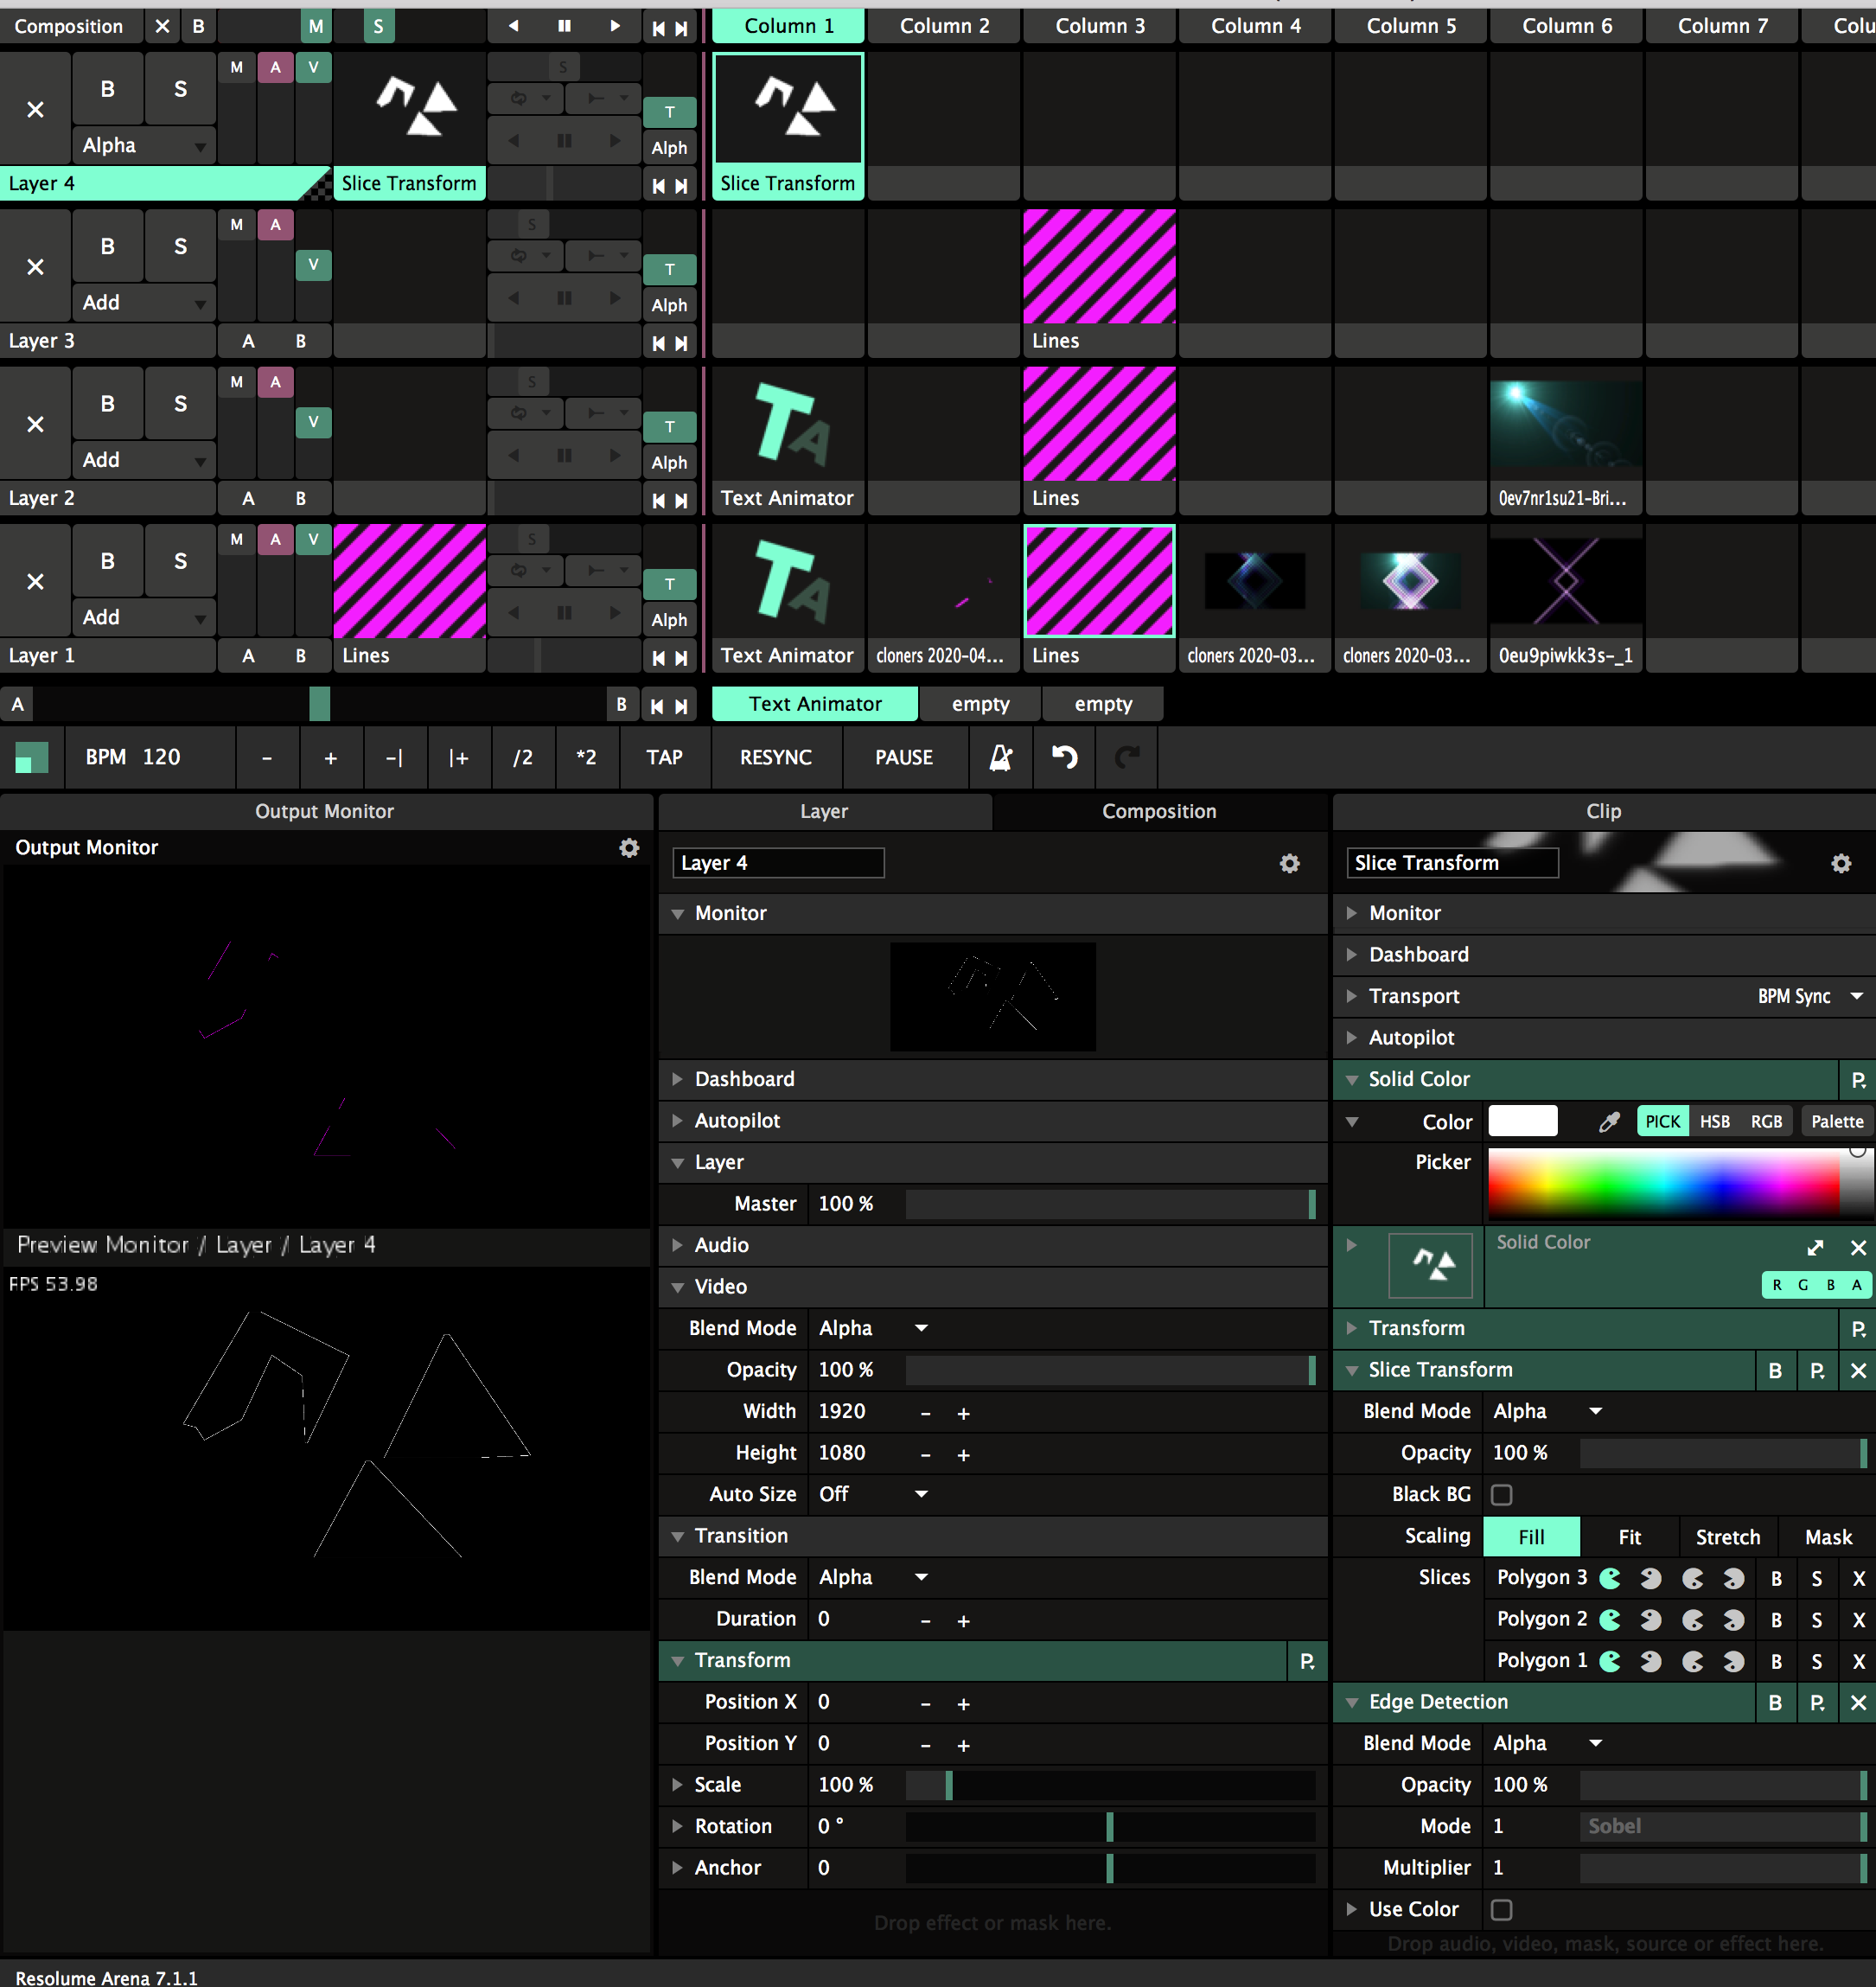This screenshot has width=1876, height=1987.
Task: Click the undo arrow icon
Action: pos(1064,758)
